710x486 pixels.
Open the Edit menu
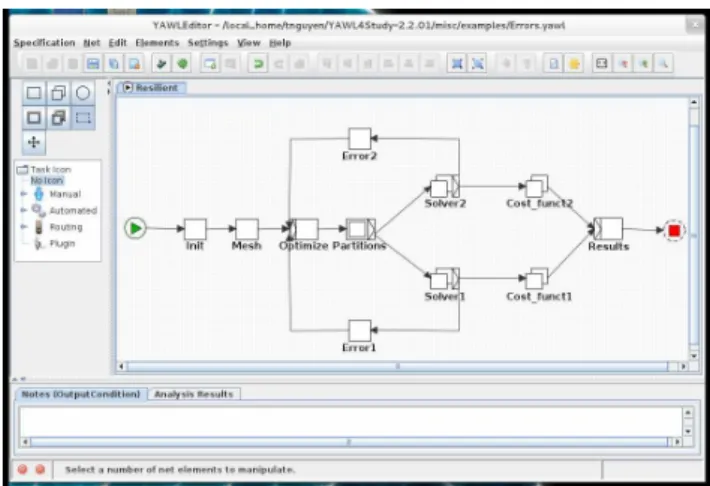point(118,43)
